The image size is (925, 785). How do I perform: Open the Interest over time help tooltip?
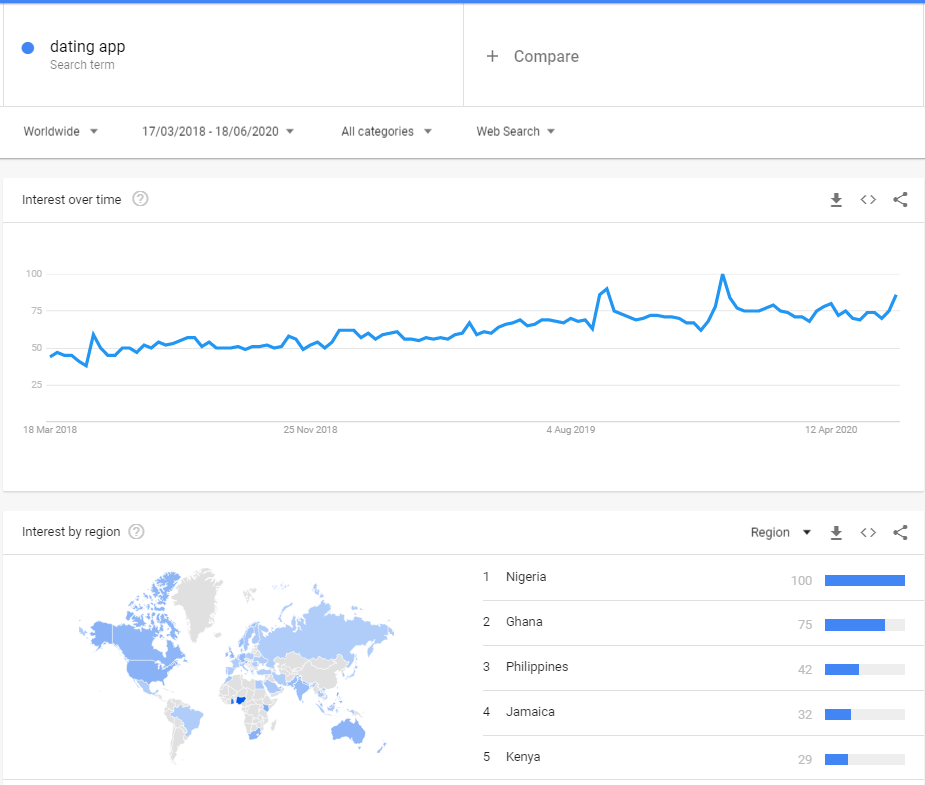(140, 199)
